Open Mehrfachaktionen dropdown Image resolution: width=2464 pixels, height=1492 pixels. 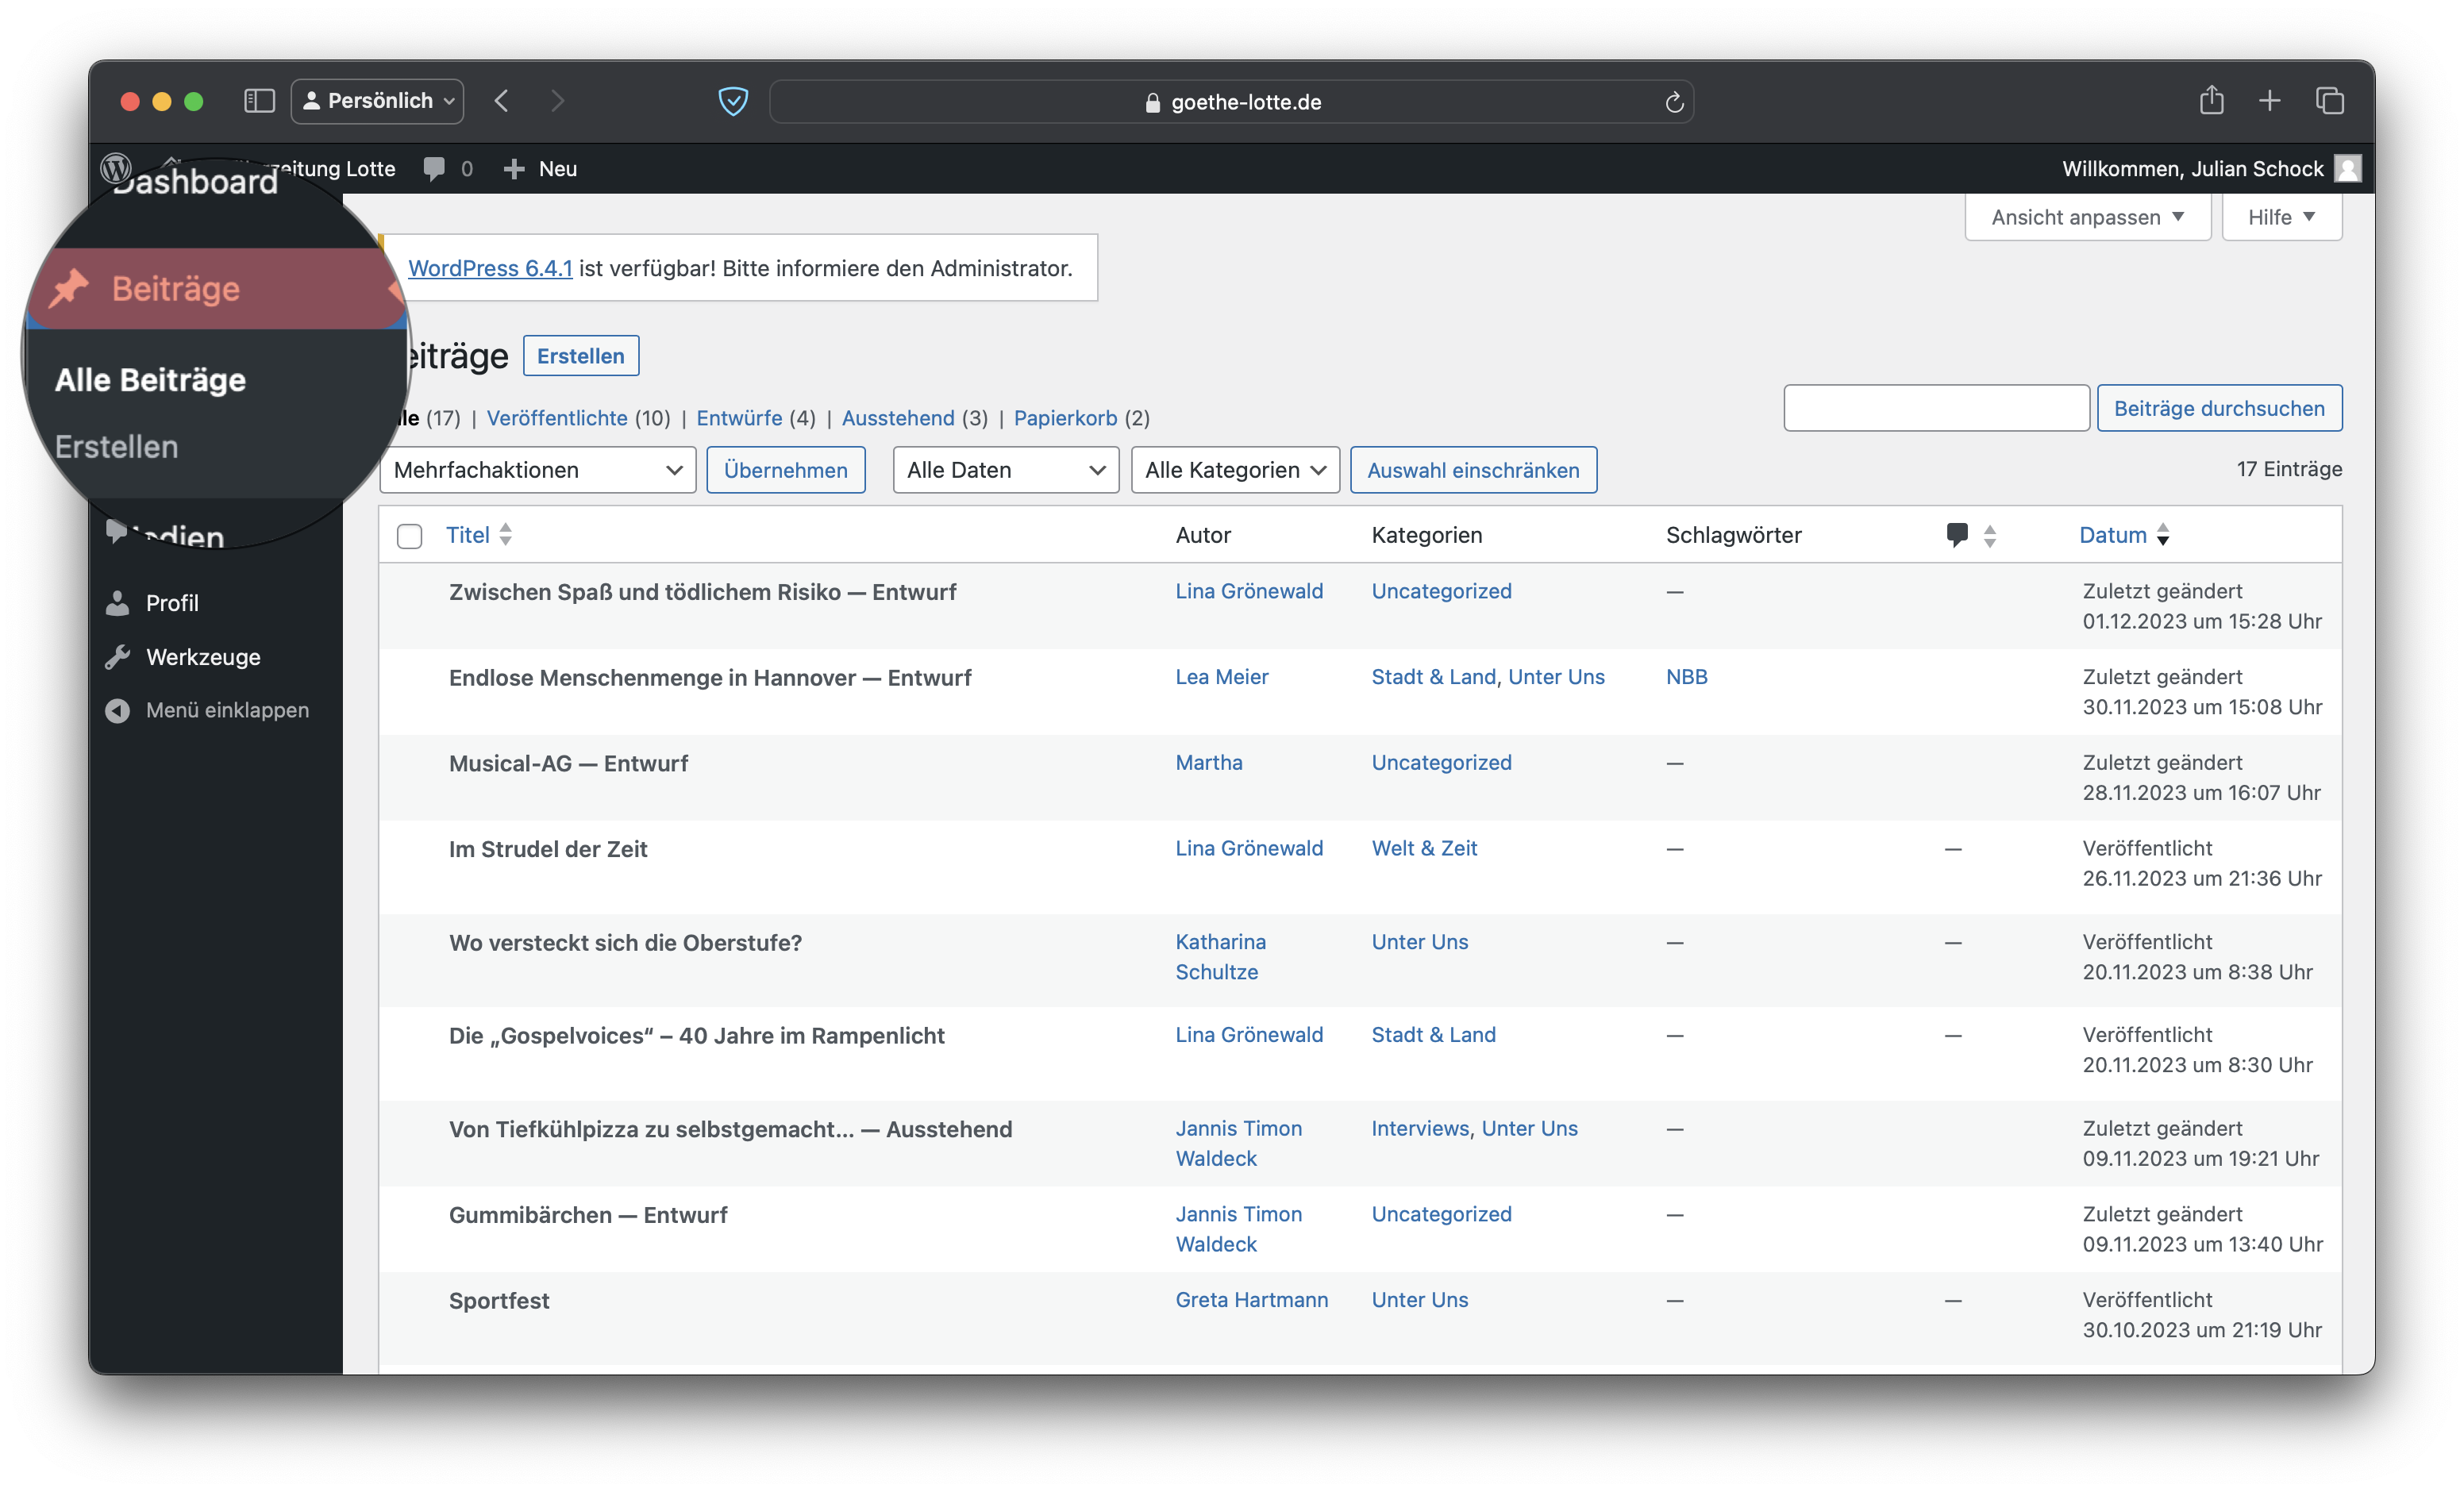537,470
